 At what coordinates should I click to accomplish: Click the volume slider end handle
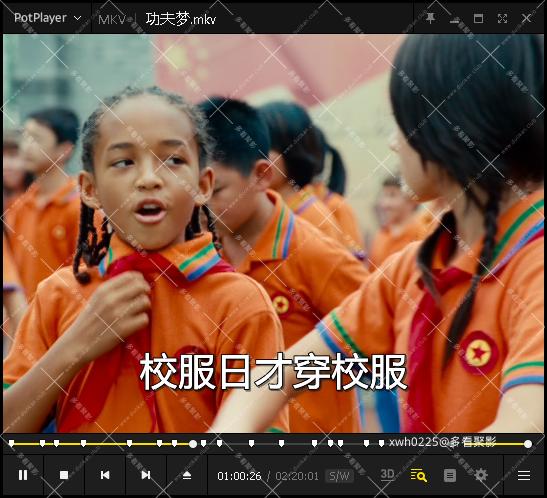(528, 444)
